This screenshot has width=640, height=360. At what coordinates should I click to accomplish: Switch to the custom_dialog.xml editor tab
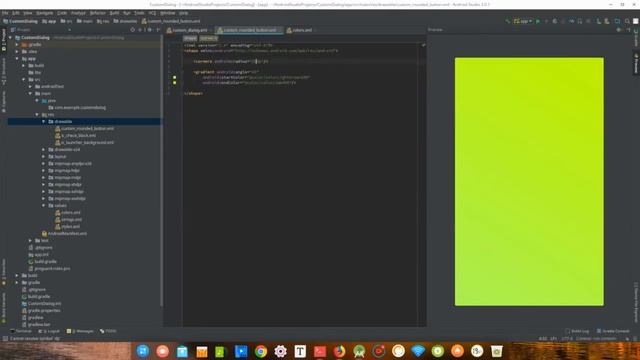[187, 30]
